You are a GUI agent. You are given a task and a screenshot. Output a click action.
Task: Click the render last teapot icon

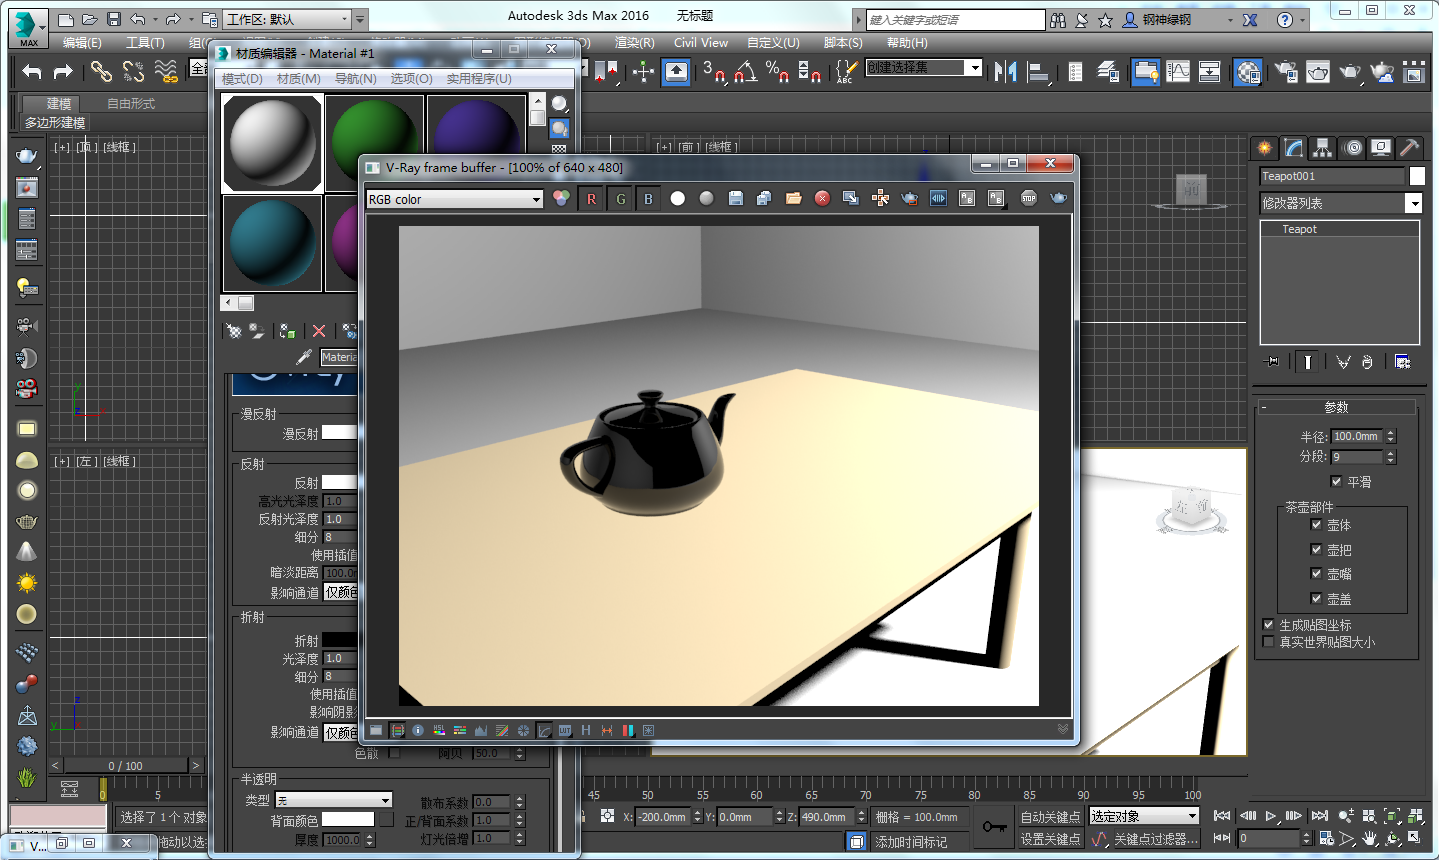[910, 198]
